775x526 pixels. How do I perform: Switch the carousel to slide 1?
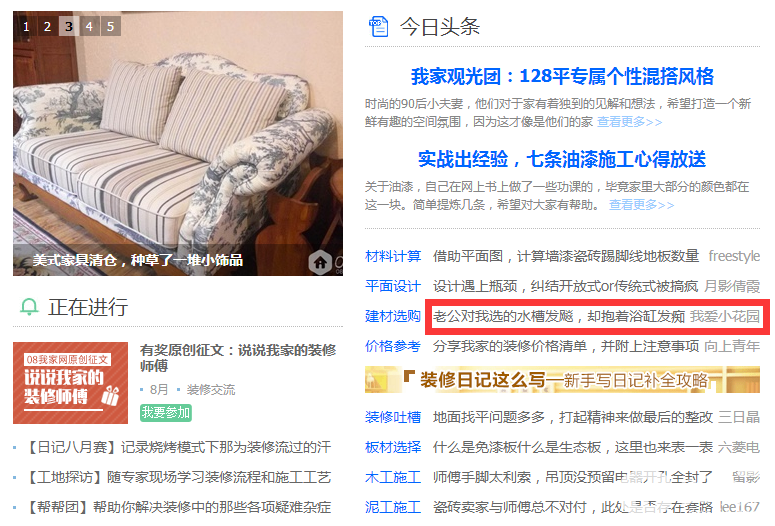(26, 26)
